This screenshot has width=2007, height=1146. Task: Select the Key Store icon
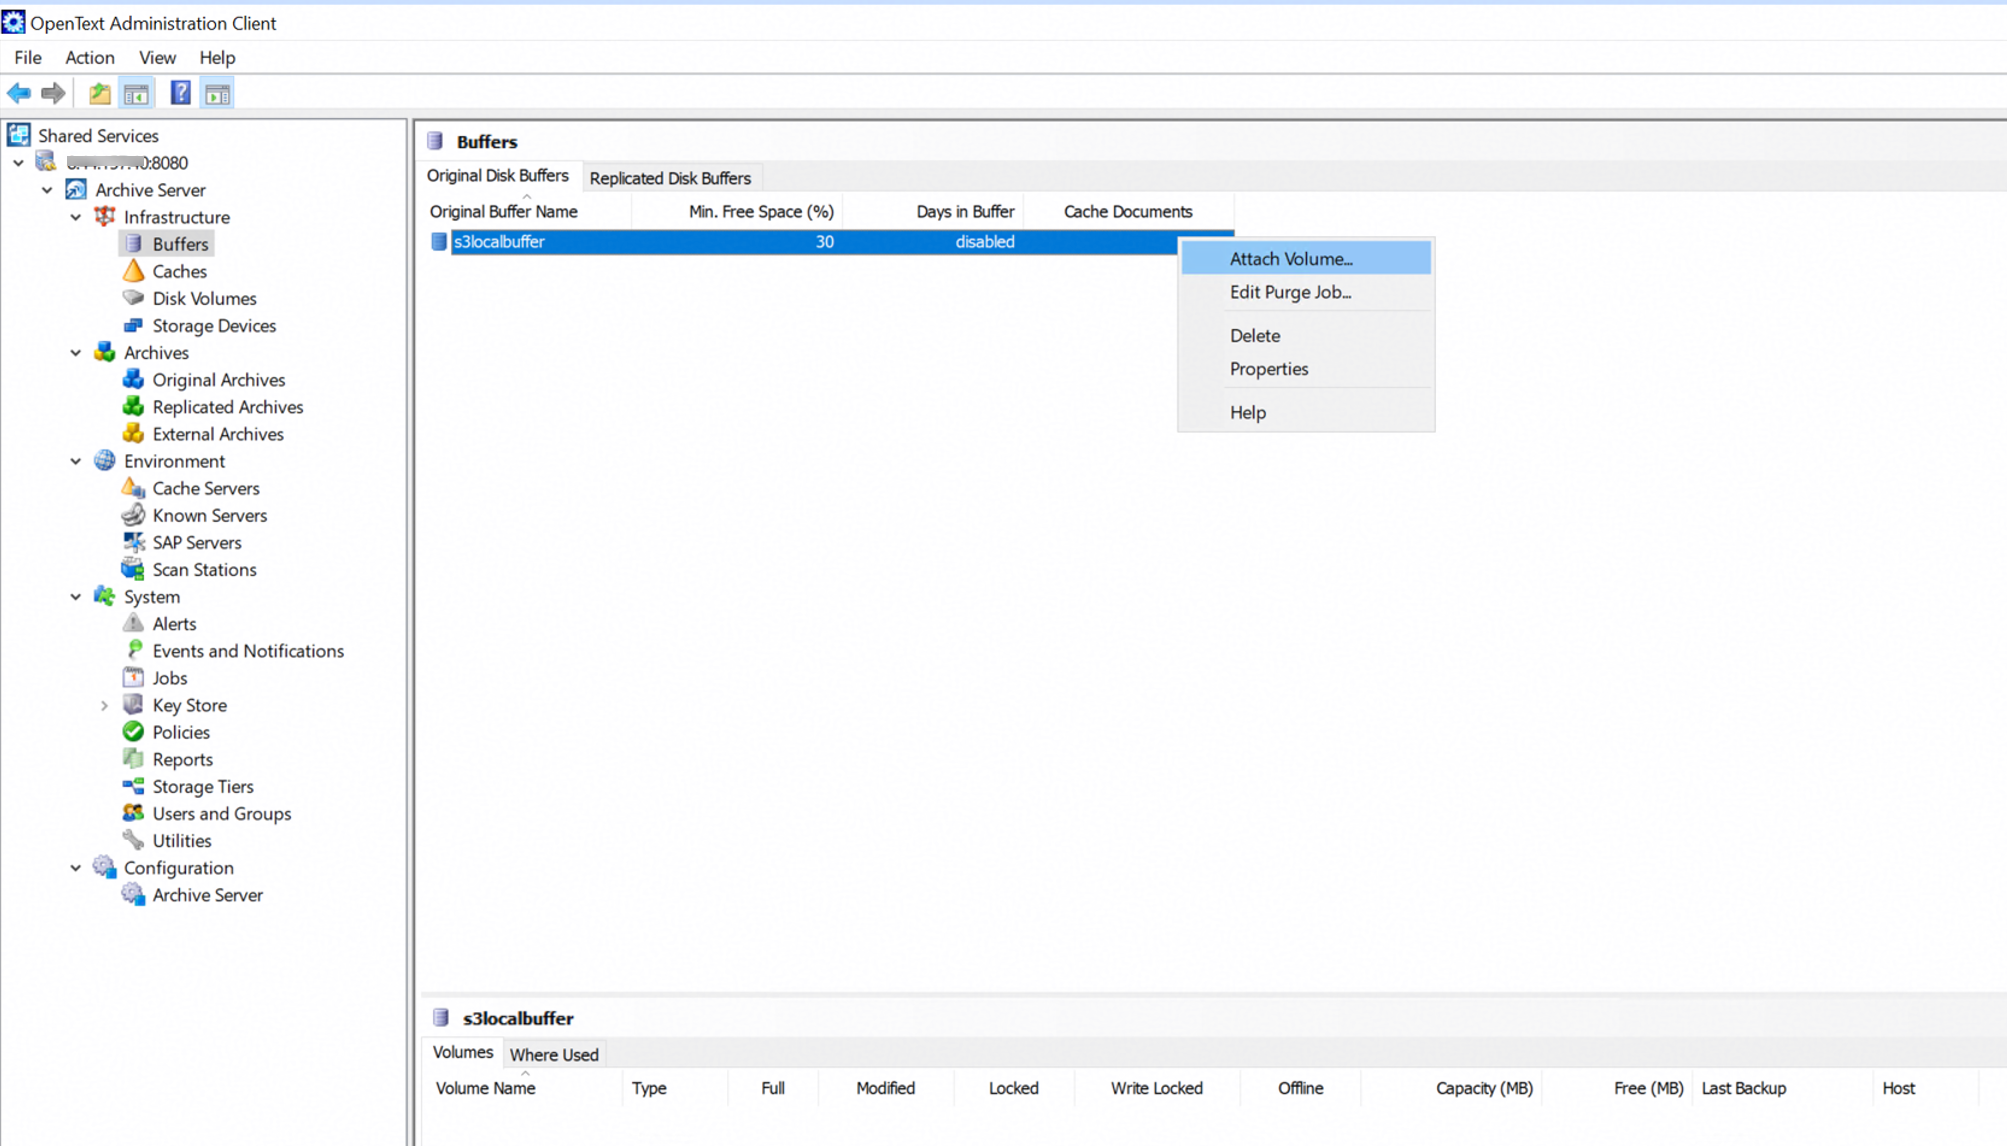point(133,705)
